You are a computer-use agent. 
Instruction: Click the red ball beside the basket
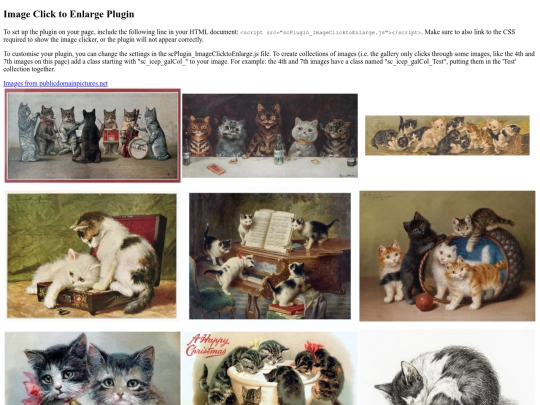[424, 302]
